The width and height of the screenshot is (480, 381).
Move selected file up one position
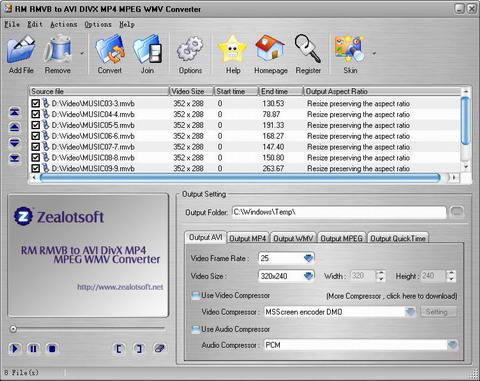15,127
